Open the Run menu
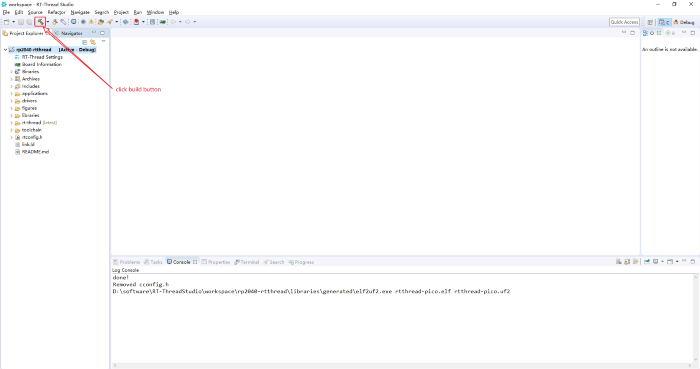 (138, 12)
